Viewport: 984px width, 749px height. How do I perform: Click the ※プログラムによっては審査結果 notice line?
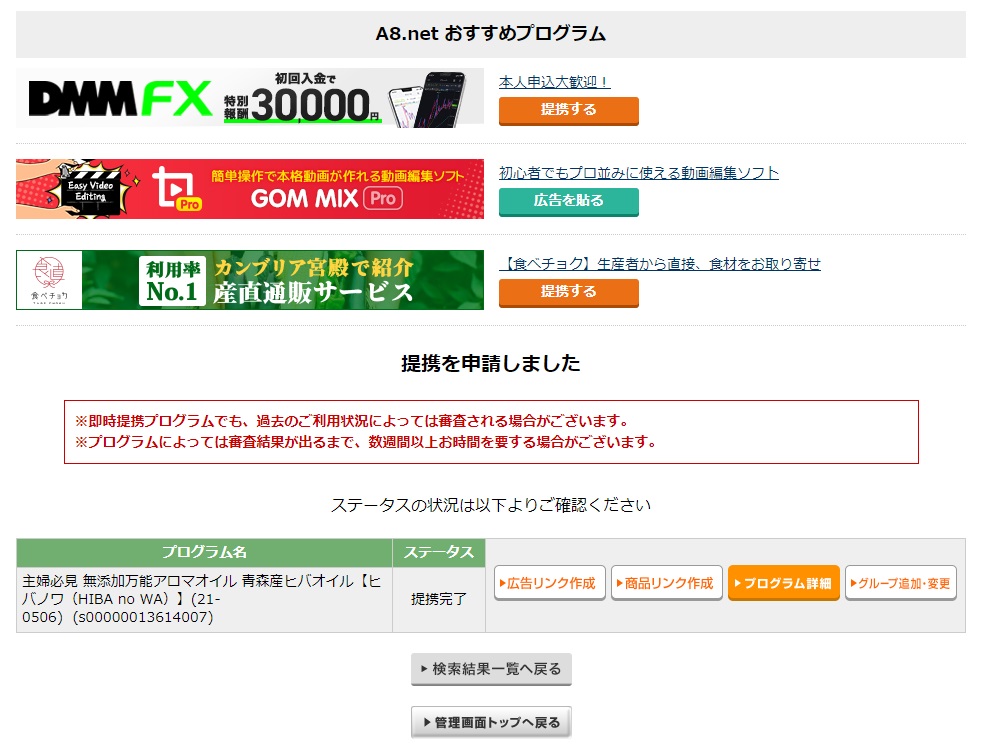[x=366, y=442]
